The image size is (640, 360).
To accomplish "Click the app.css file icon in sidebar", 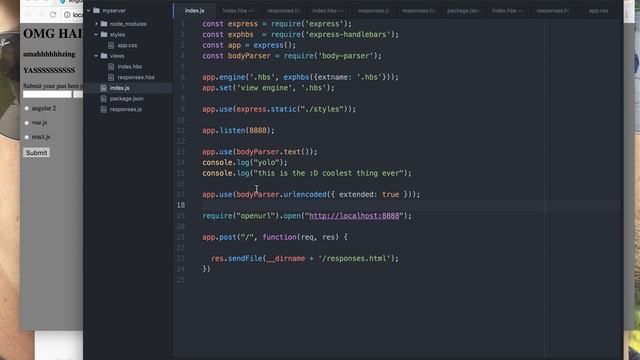I will pyautogui.click(x=111, y=45).
